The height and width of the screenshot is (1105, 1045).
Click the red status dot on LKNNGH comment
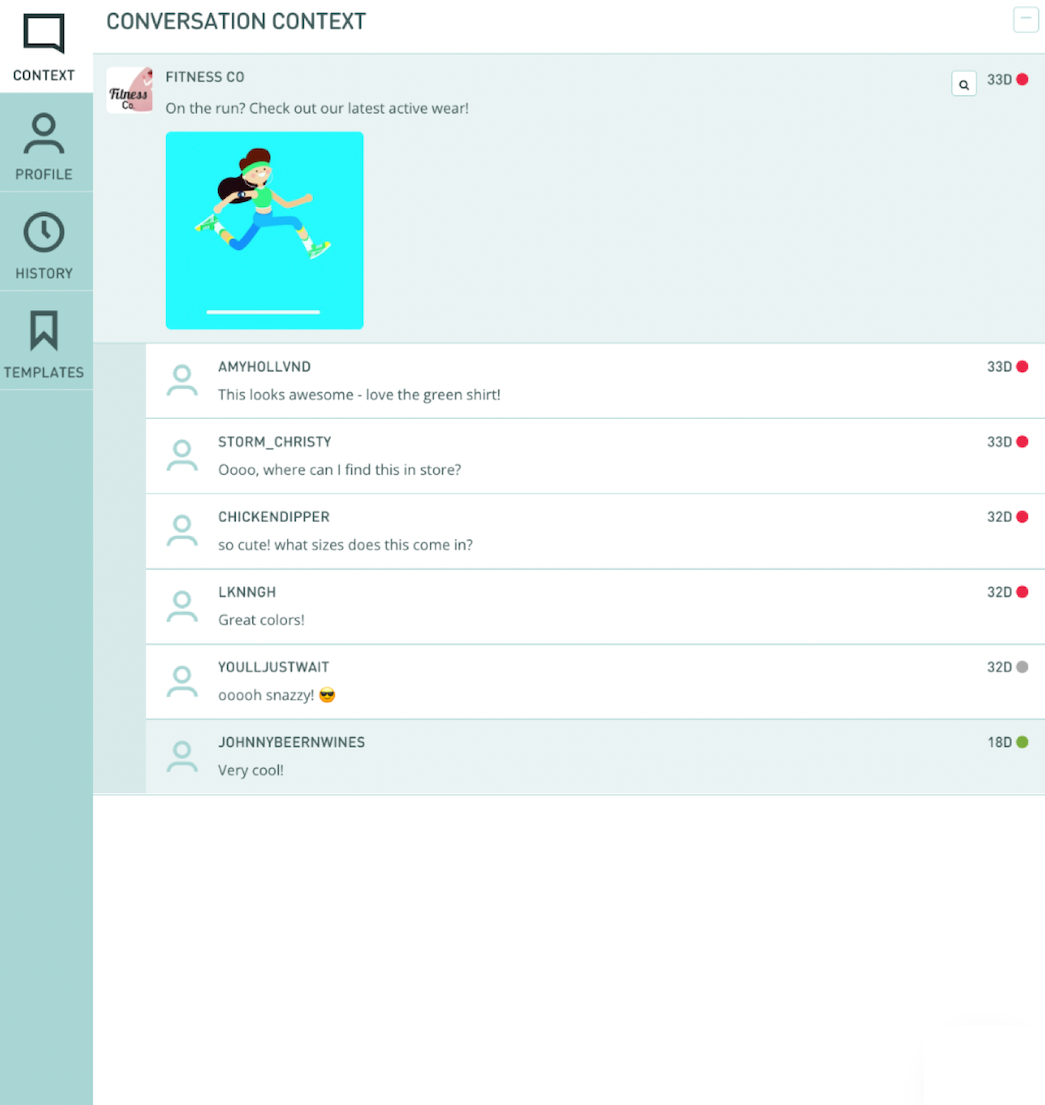coord(1022,592)
